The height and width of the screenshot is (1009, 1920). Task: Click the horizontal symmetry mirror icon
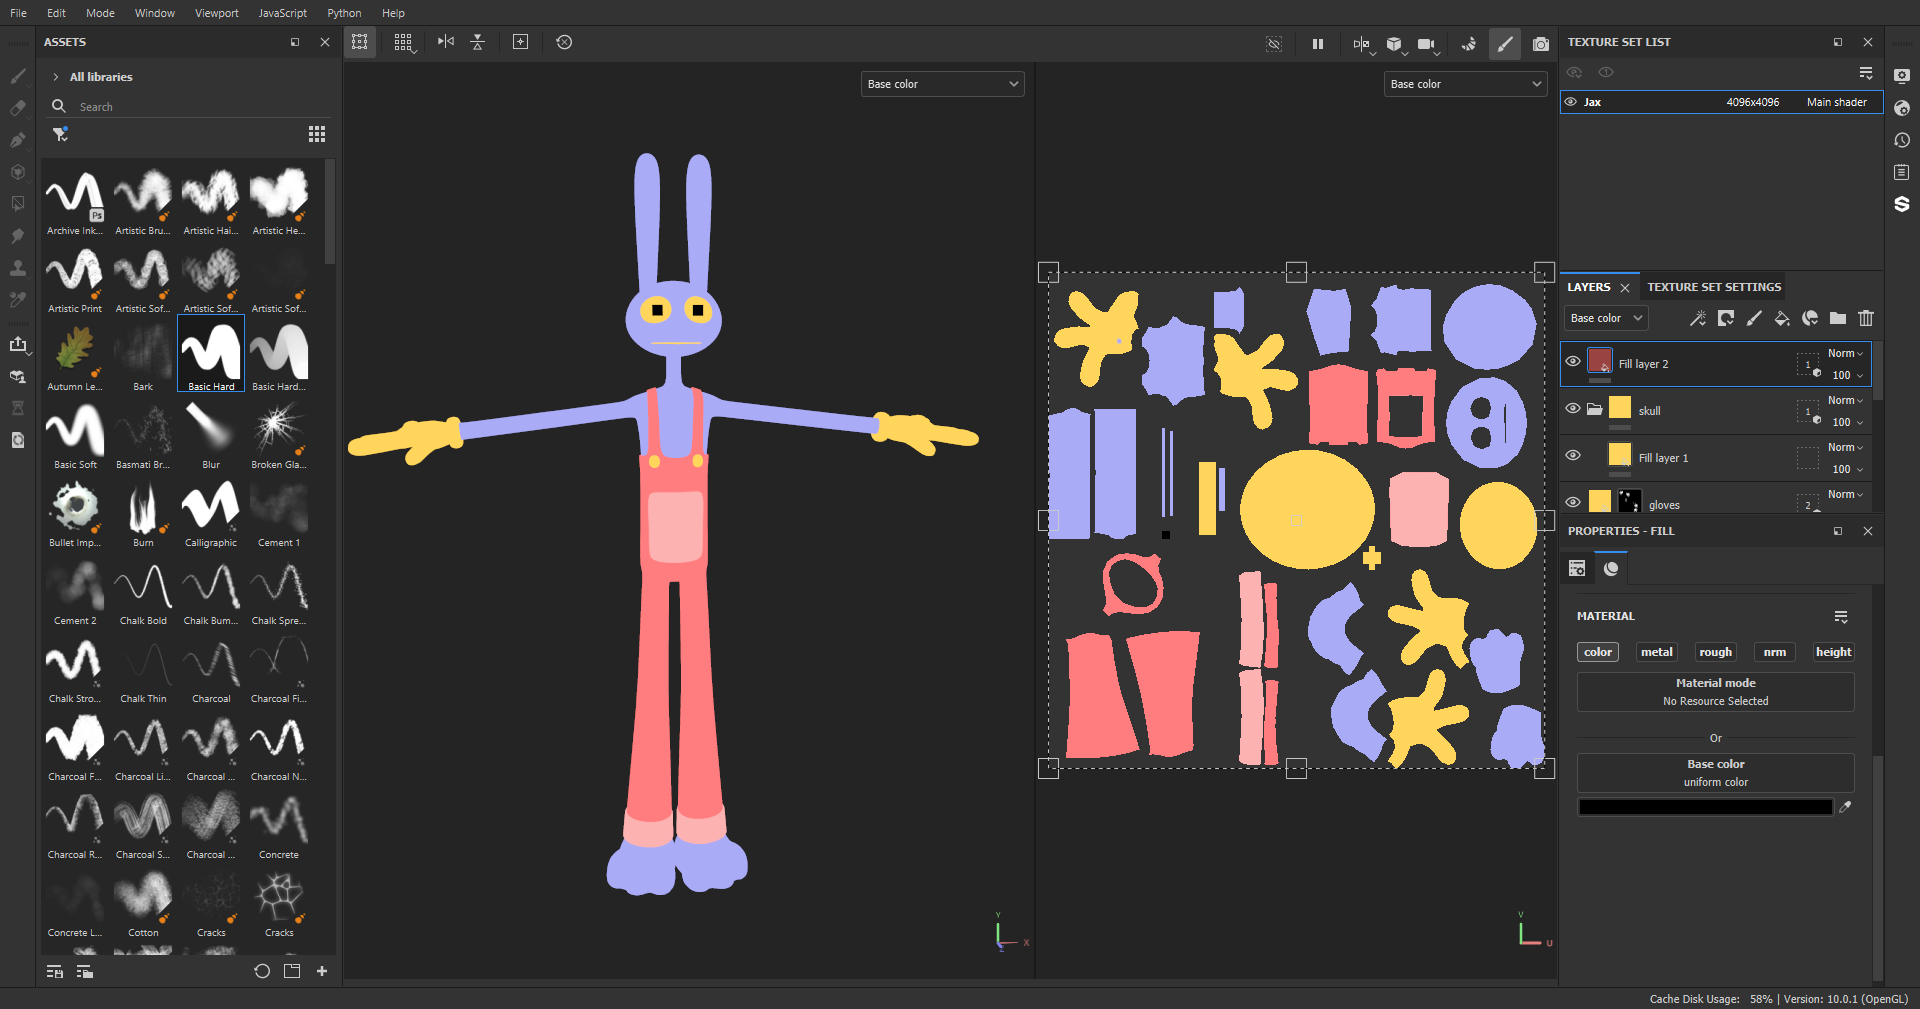tap(446, 42)
